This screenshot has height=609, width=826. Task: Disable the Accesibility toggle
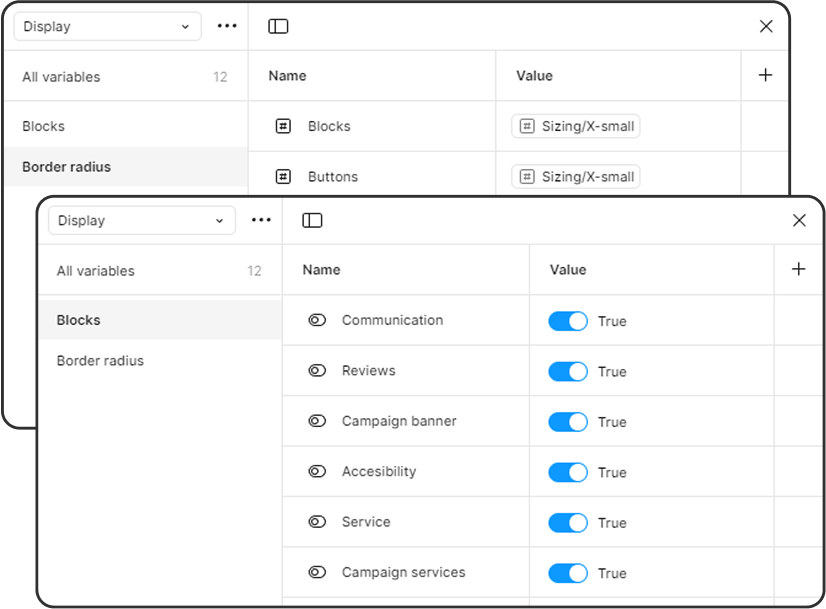[x=568, y=472]
